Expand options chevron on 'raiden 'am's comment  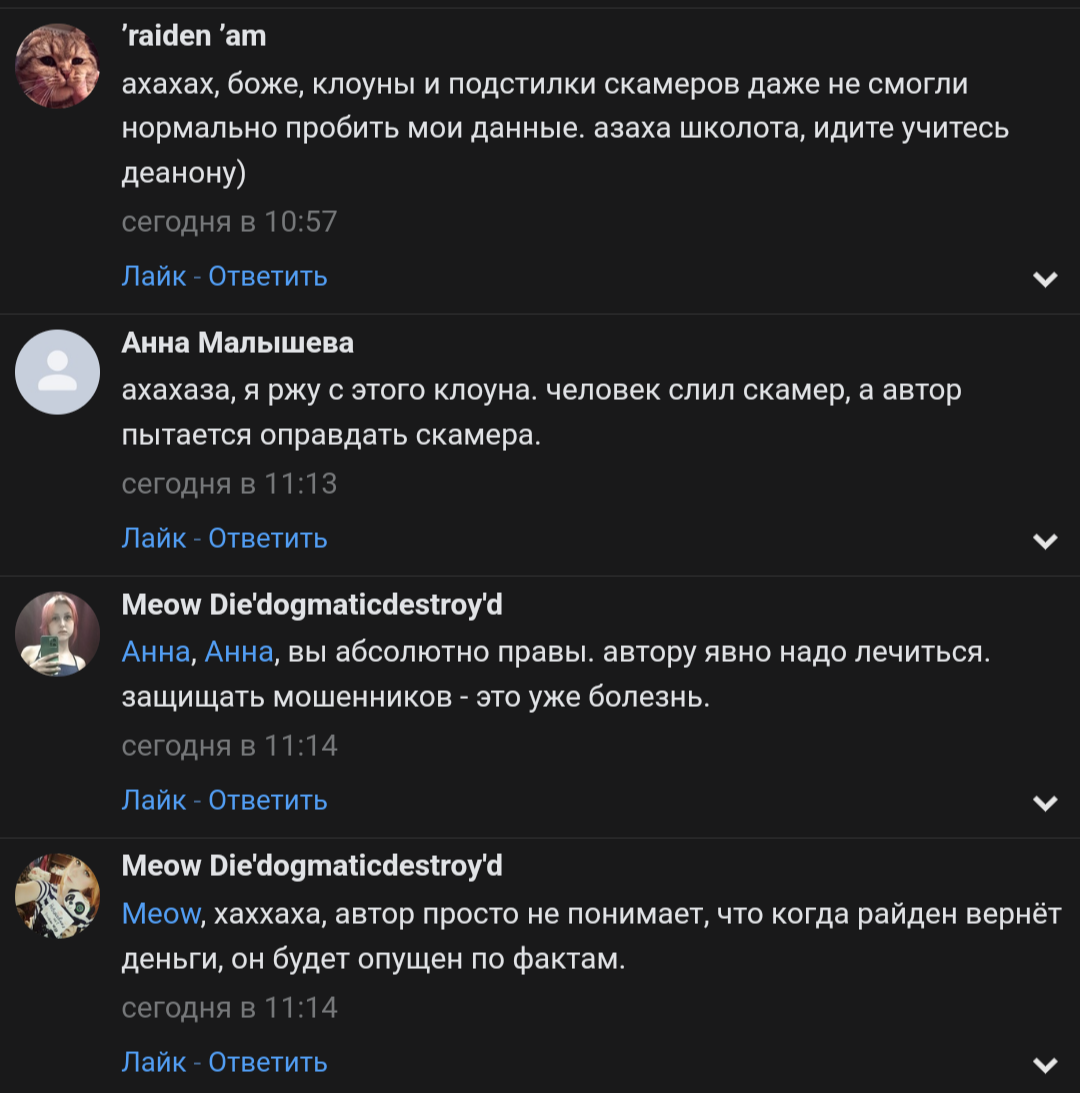[1045, 280]
